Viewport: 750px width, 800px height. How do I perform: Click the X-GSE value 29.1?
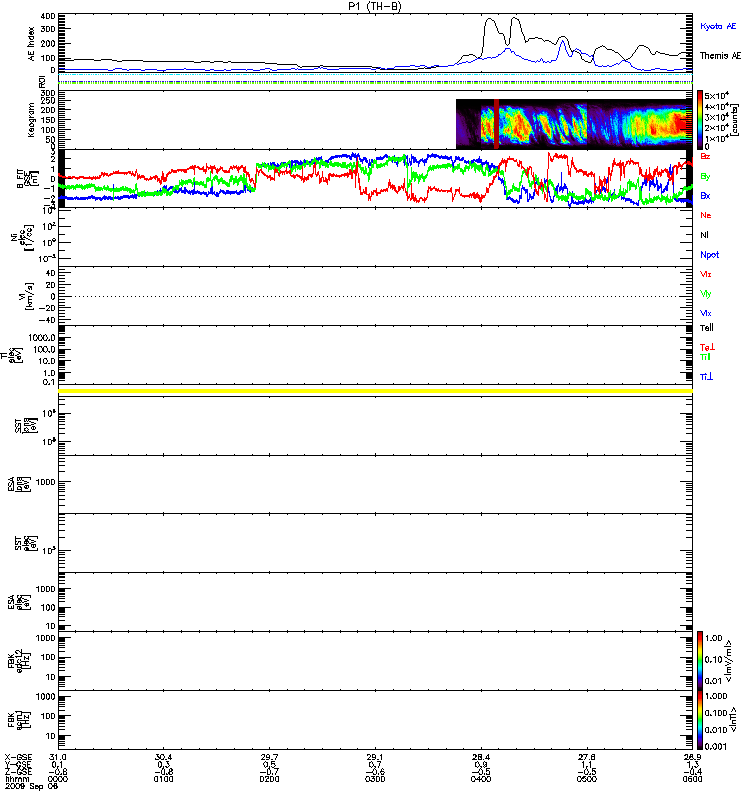coord(375,757)
